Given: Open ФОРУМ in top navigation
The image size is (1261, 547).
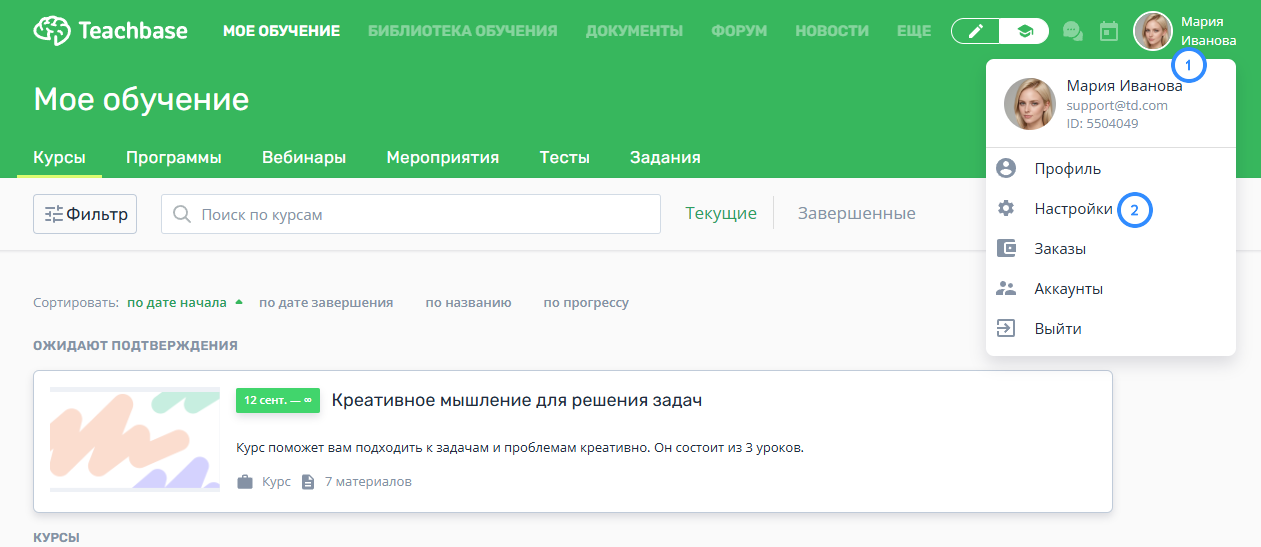Looking at the screenshot, I should click(x=739, y=31).
